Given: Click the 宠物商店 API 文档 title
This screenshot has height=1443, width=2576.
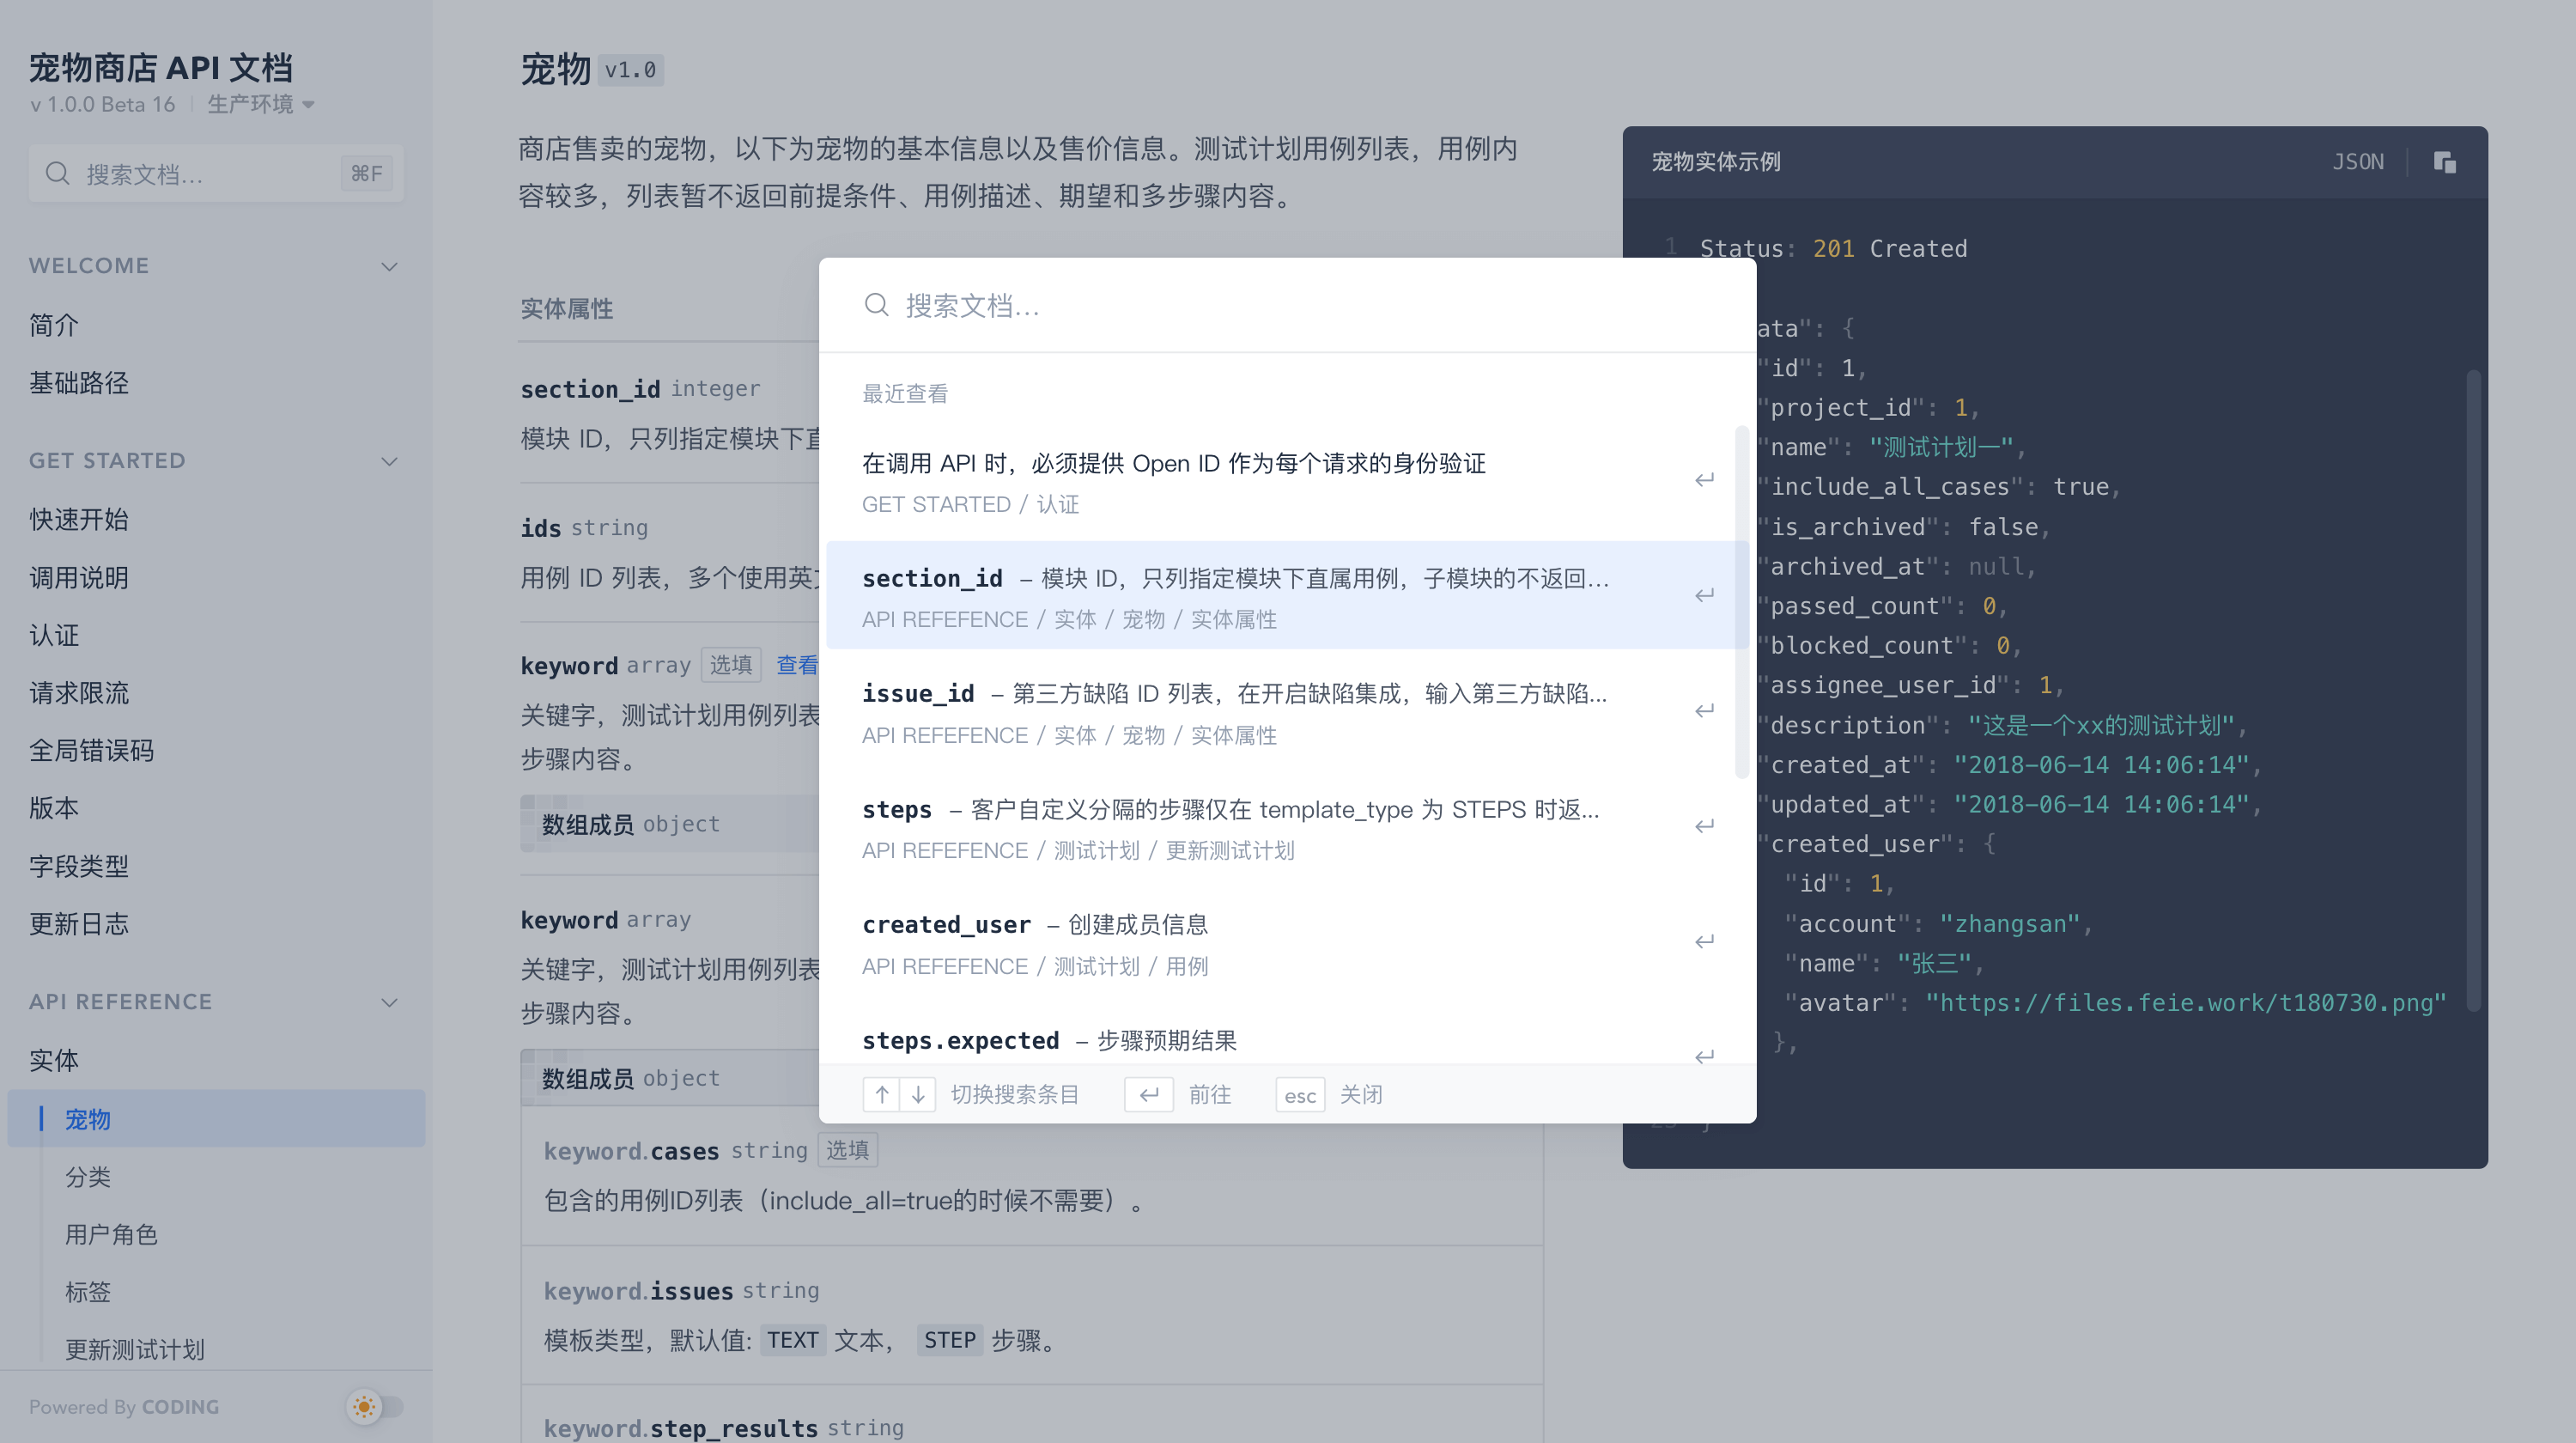Looking at the screenshot, I should pyautogui.click(x=161, y=67).
